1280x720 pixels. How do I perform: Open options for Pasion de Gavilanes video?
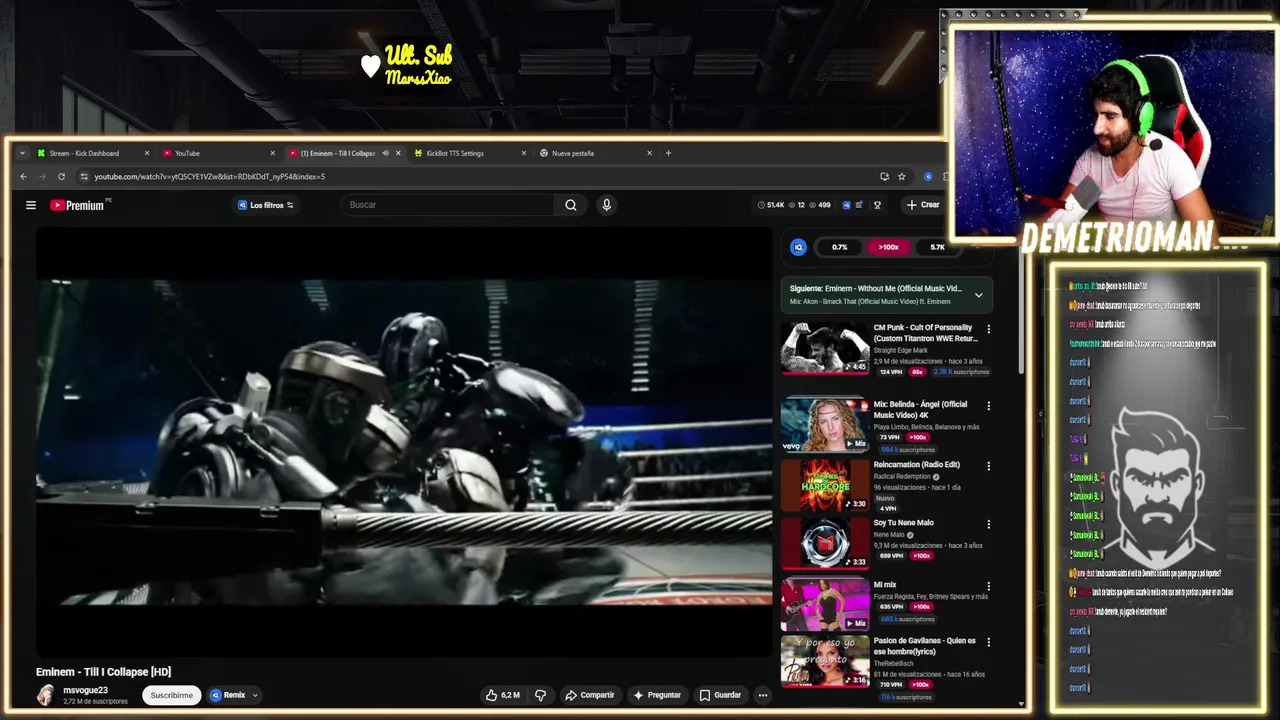[x=989, y=642]
